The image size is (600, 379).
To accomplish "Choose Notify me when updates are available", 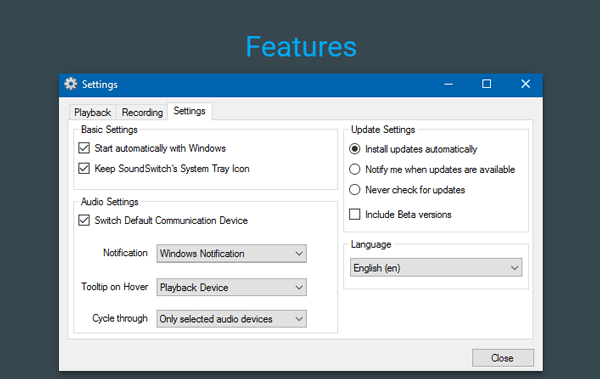I will (x=355, y=169).
